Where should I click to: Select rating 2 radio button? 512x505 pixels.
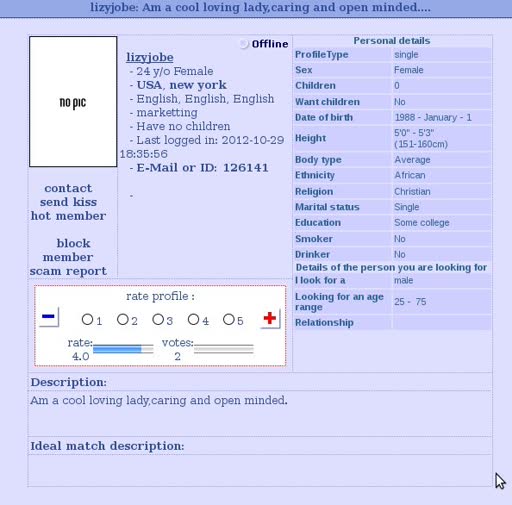[123, 319]
